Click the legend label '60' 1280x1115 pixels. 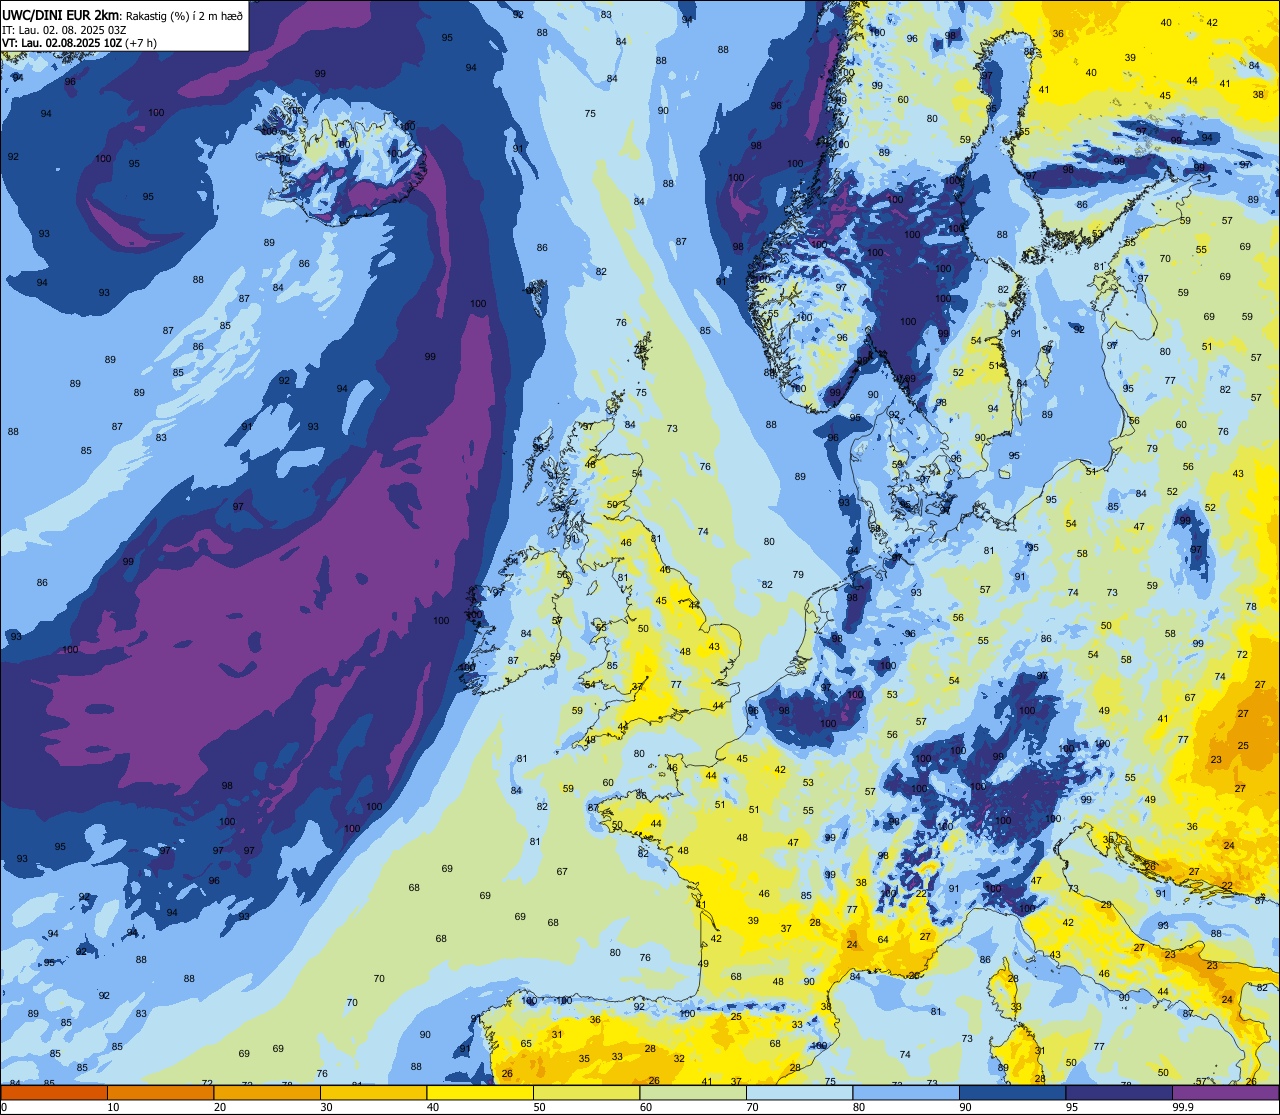[646, 1107]
